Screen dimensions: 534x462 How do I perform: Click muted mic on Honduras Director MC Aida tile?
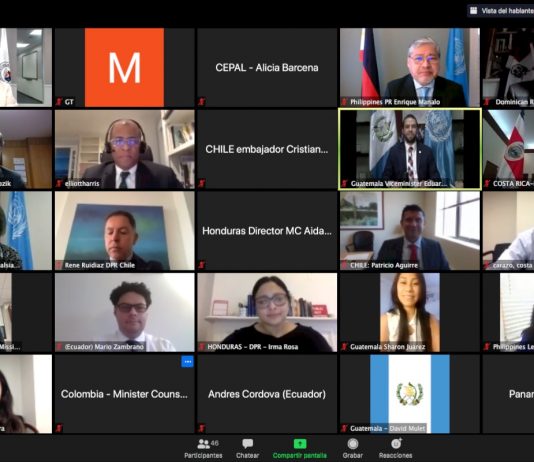[202, 265]
